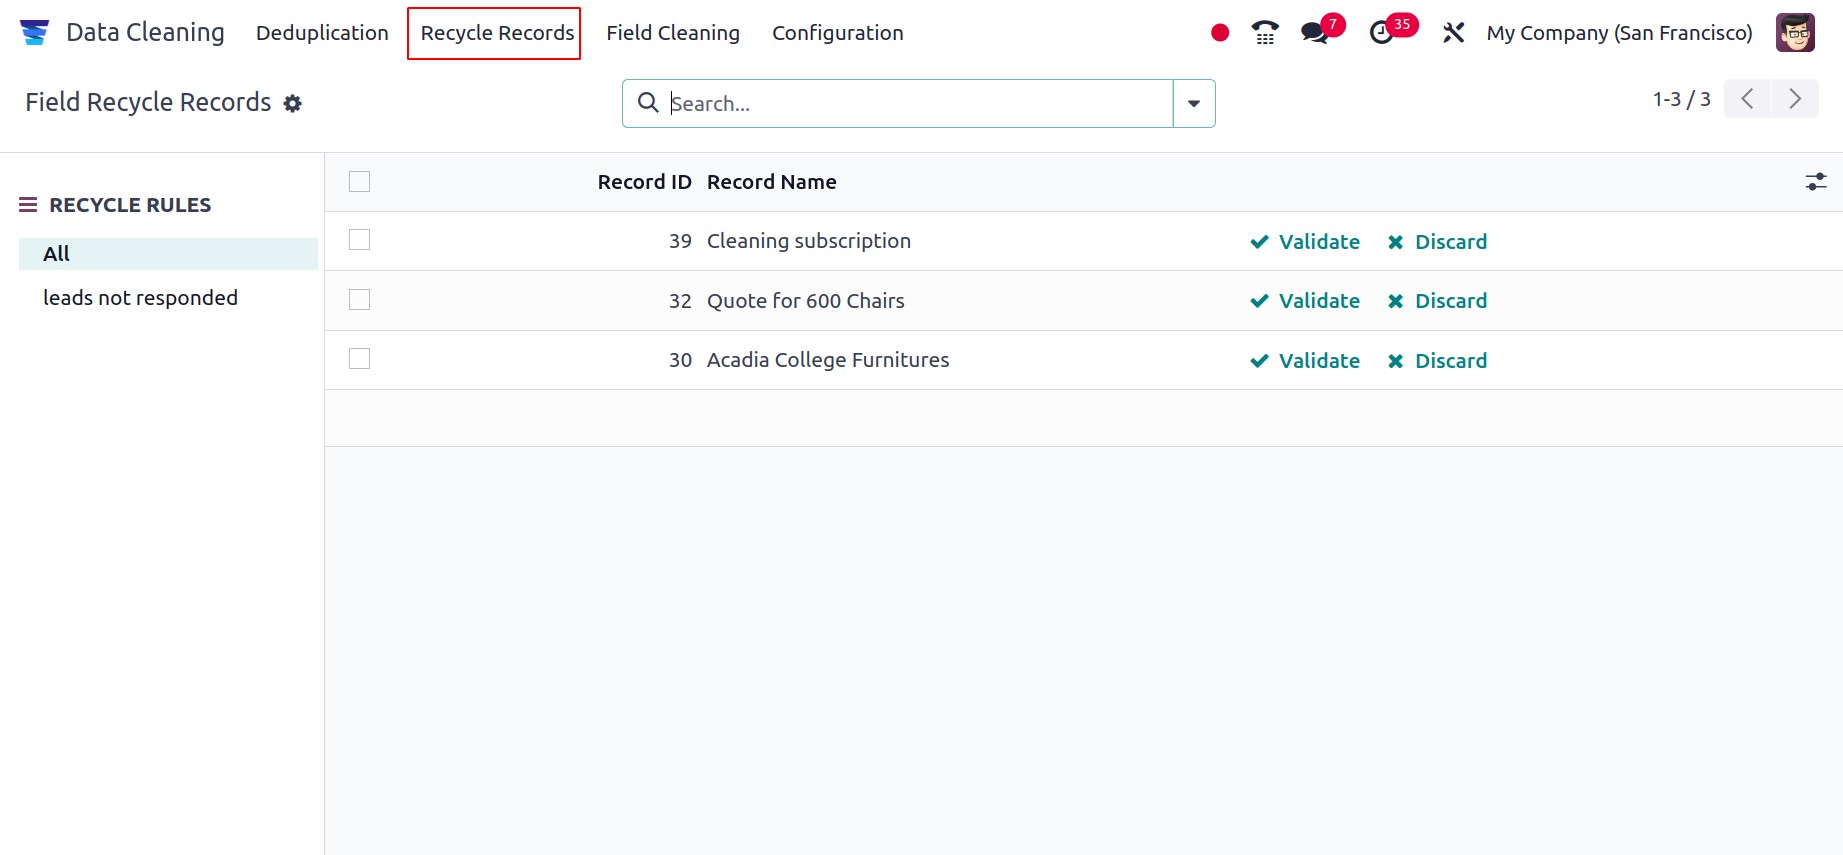Select the Acadia College Furnitures checkbox

point(359,359)
